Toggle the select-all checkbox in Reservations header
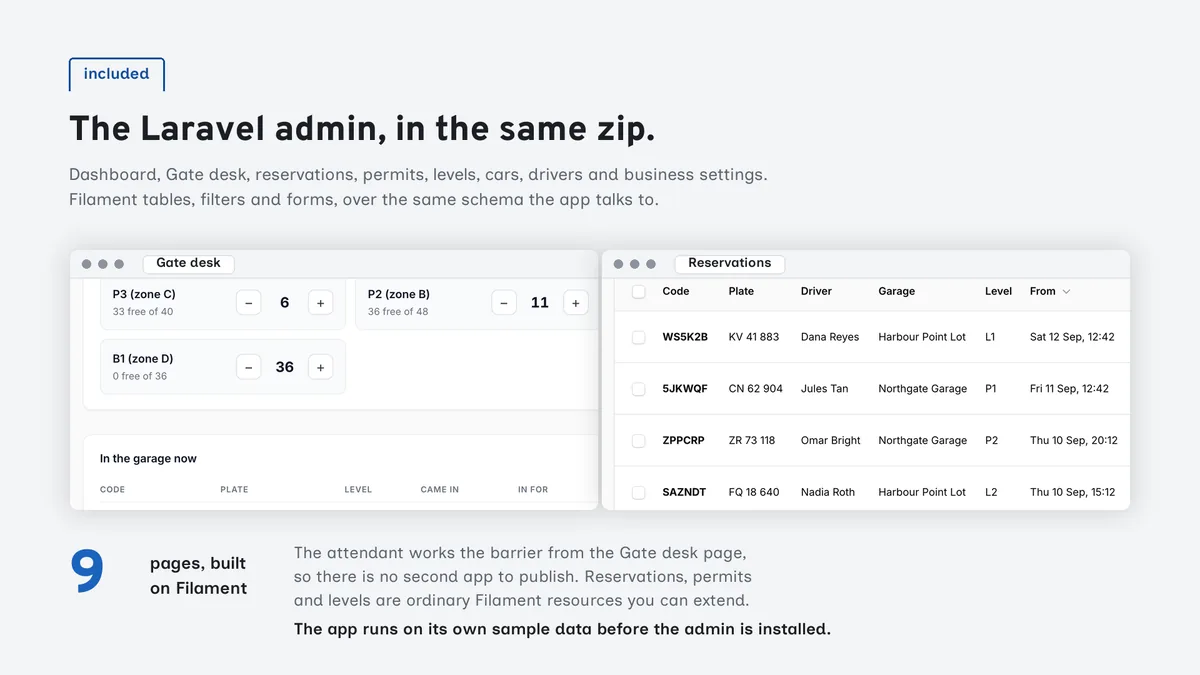 [638, 291]
